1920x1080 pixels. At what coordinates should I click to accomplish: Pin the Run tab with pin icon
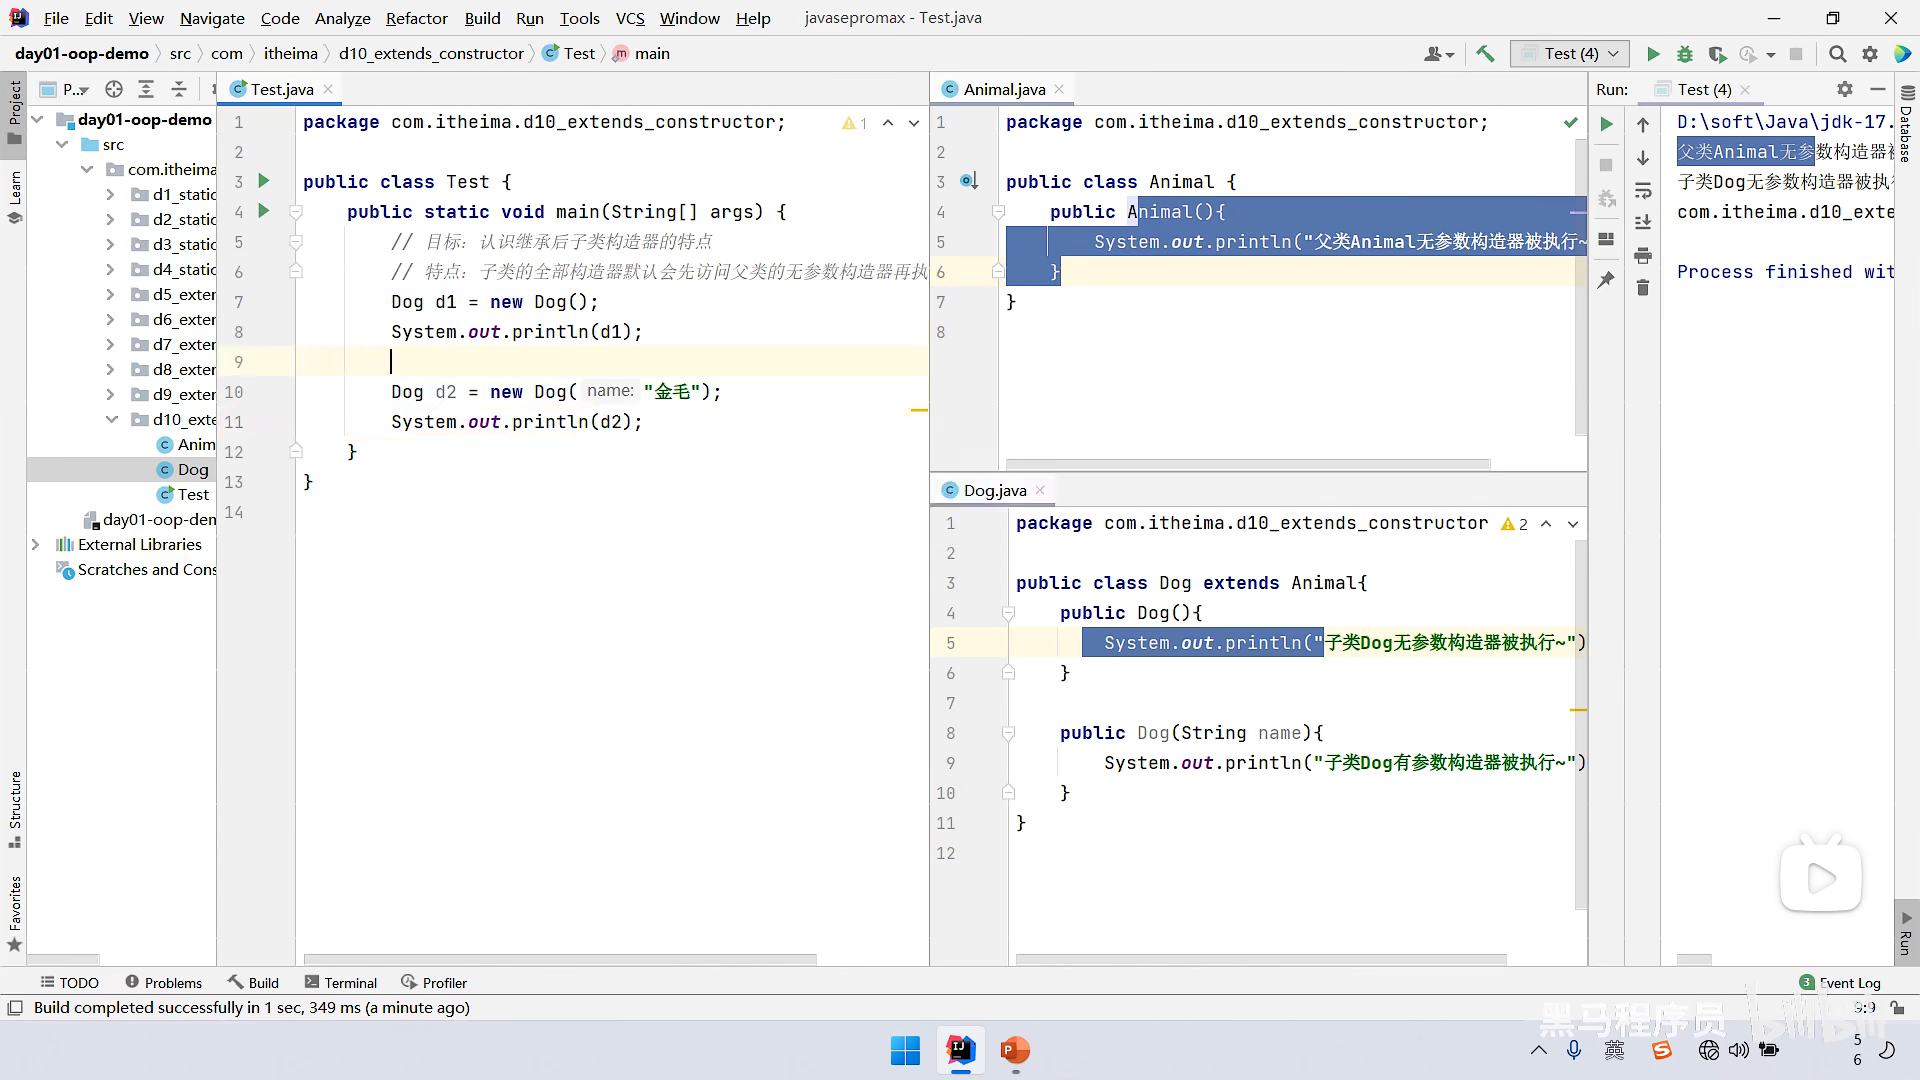coord(1606,280)
